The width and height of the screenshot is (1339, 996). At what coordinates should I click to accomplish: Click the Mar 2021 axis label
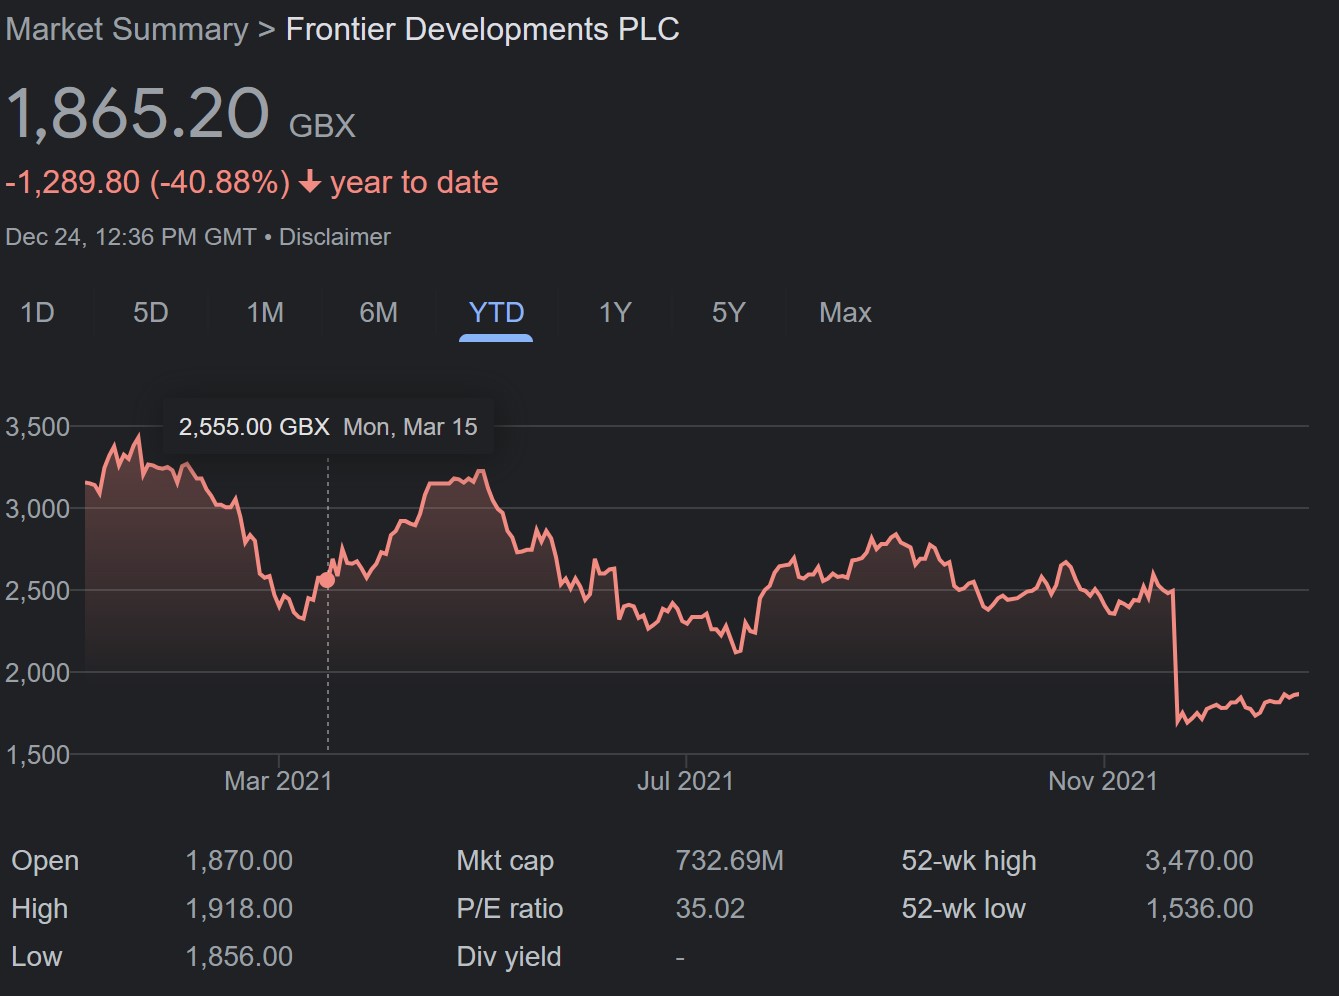278,781
